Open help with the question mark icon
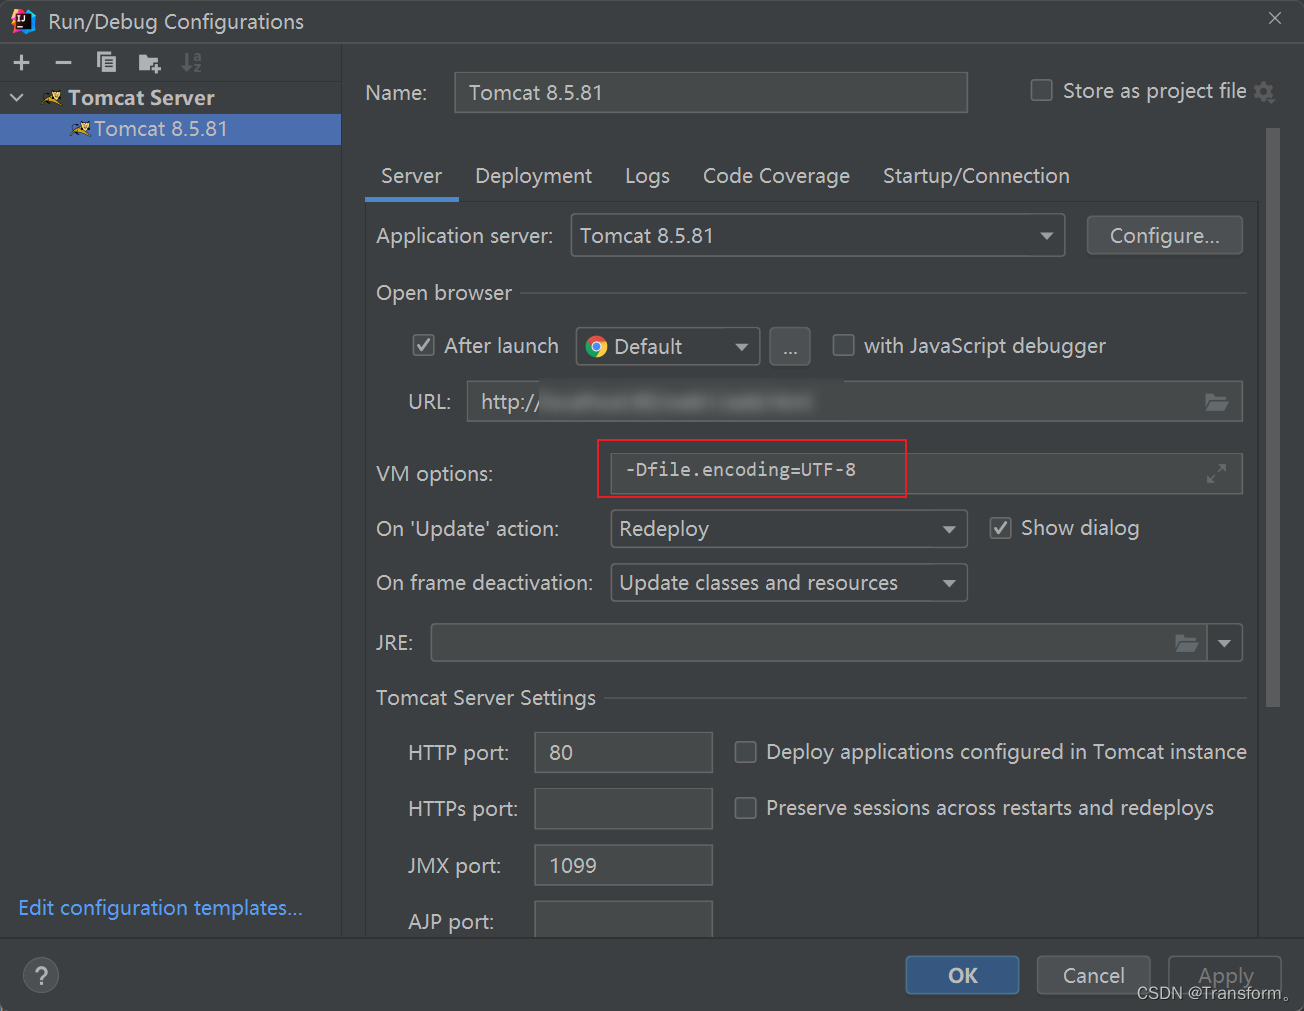This screenshot has height=1011, width=1304. pos(41,976)
